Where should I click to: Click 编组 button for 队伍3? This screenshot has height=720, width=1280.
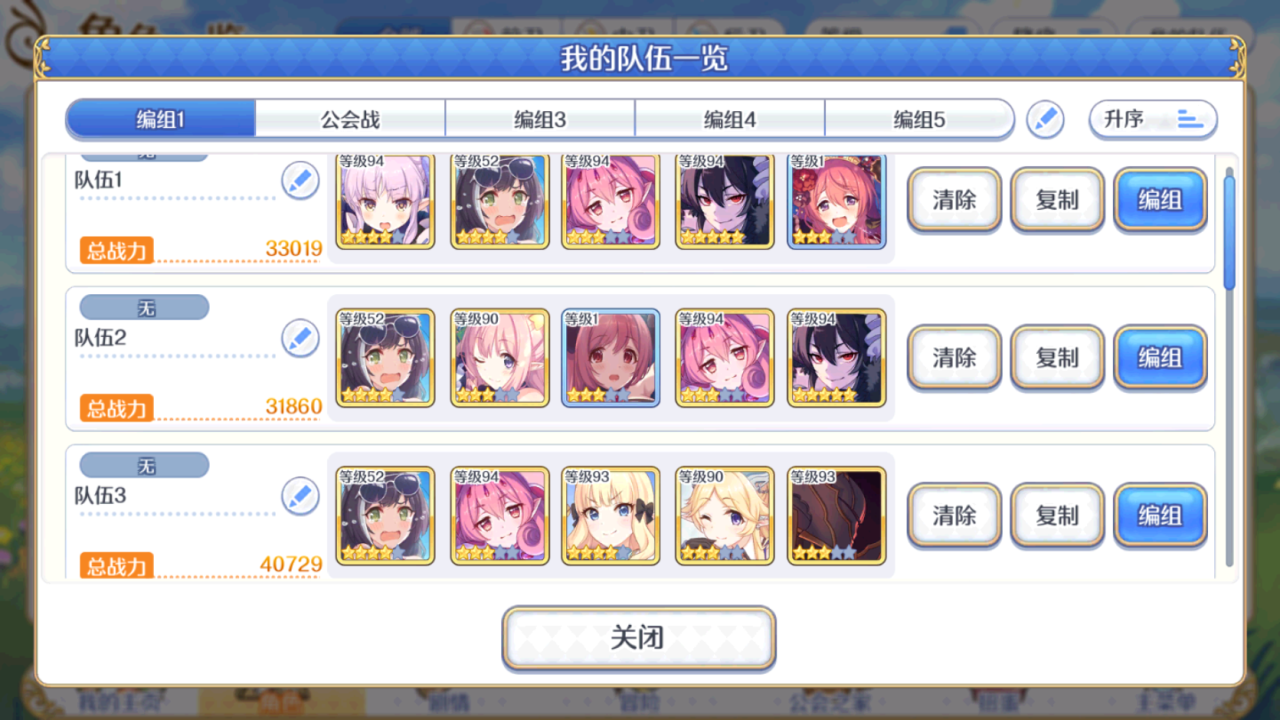click(x=1160, y=515)
